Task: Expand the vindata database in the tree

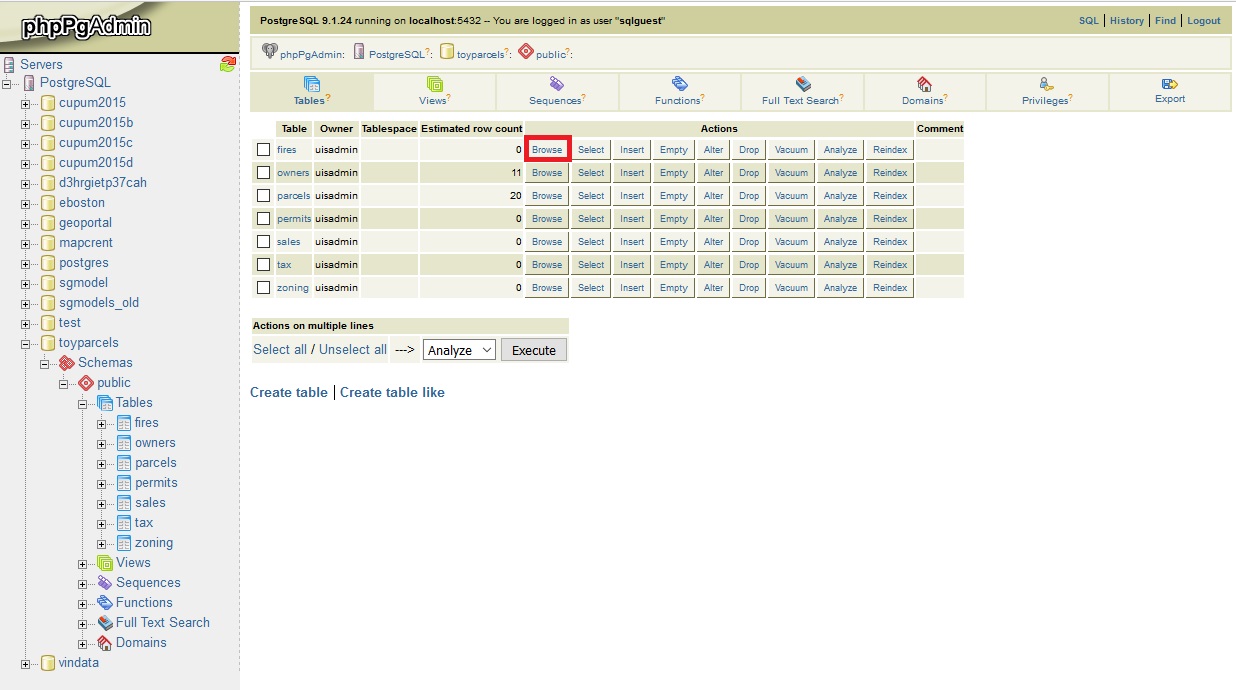Action: click(x=26, y=663)
